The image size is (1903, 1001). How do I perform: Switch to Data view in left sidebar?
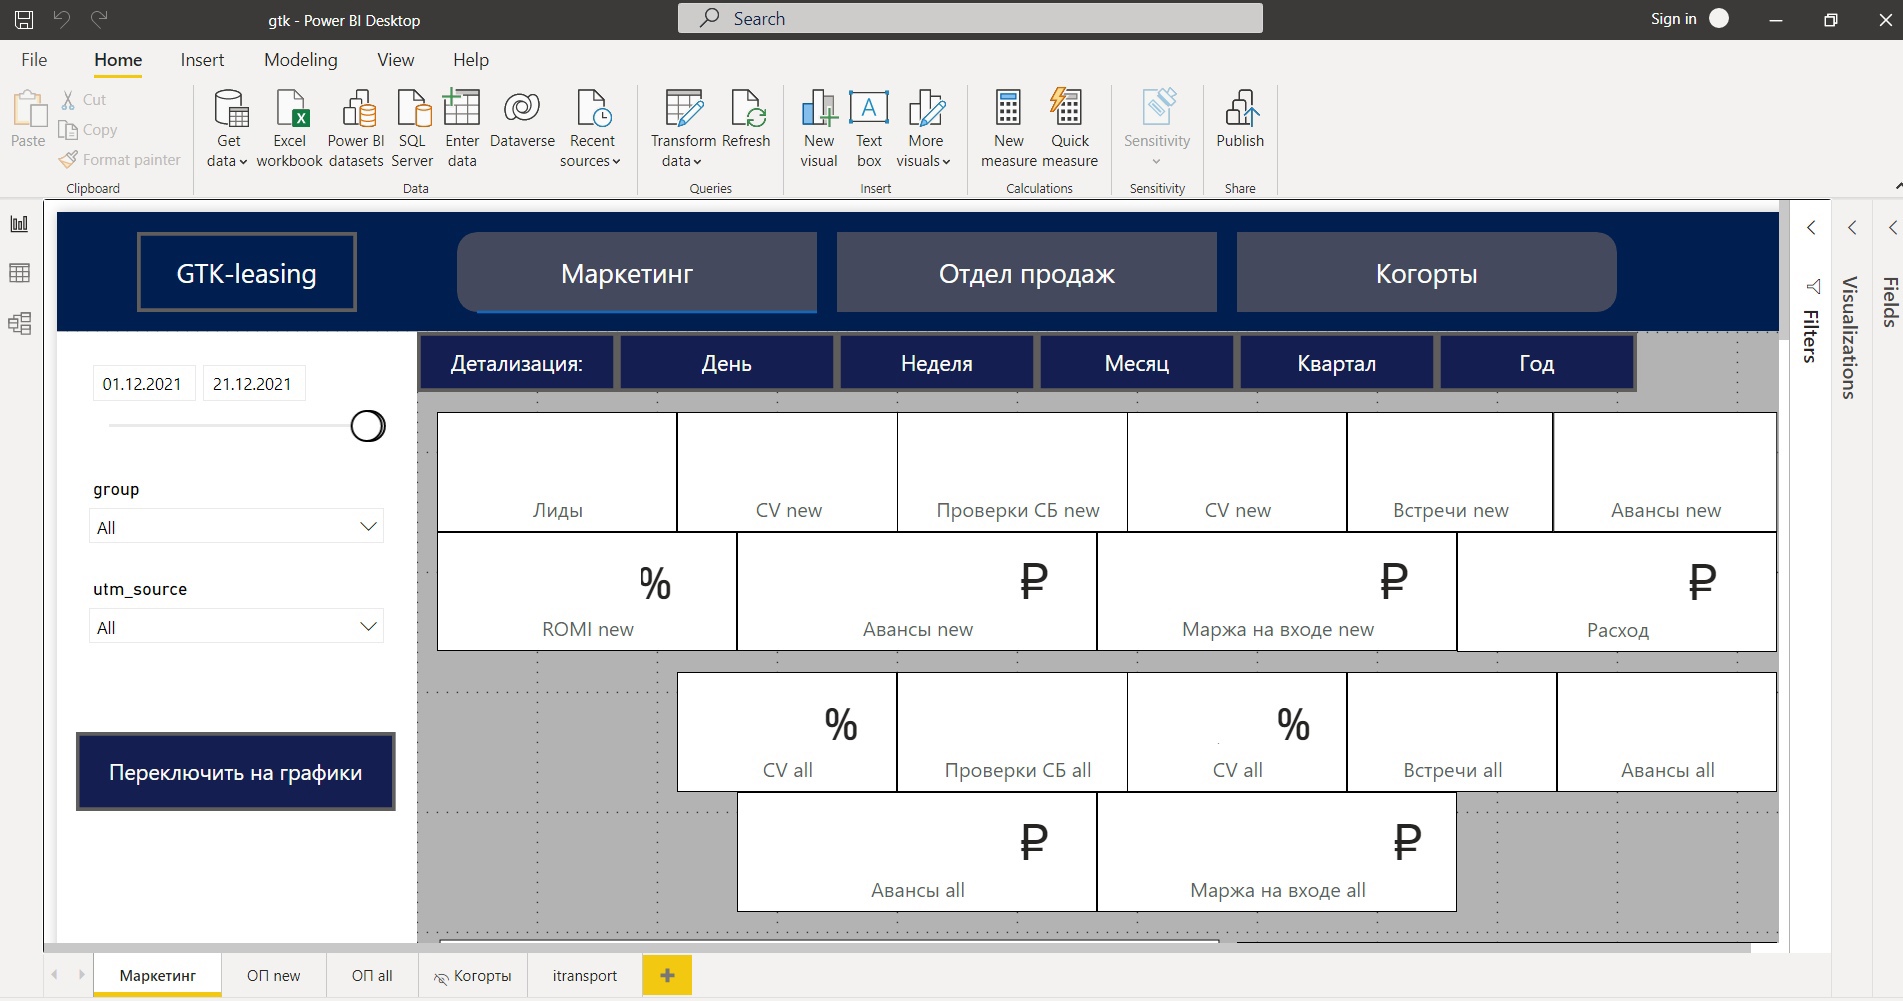pyautogui.click(x=19, y=273)
